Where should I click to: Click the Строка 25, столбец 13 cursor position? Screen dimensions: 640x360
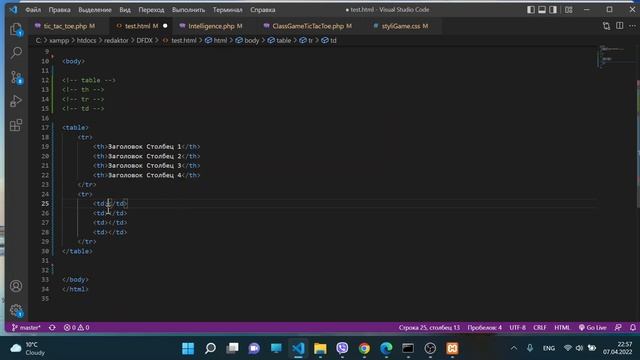[429, 328]
